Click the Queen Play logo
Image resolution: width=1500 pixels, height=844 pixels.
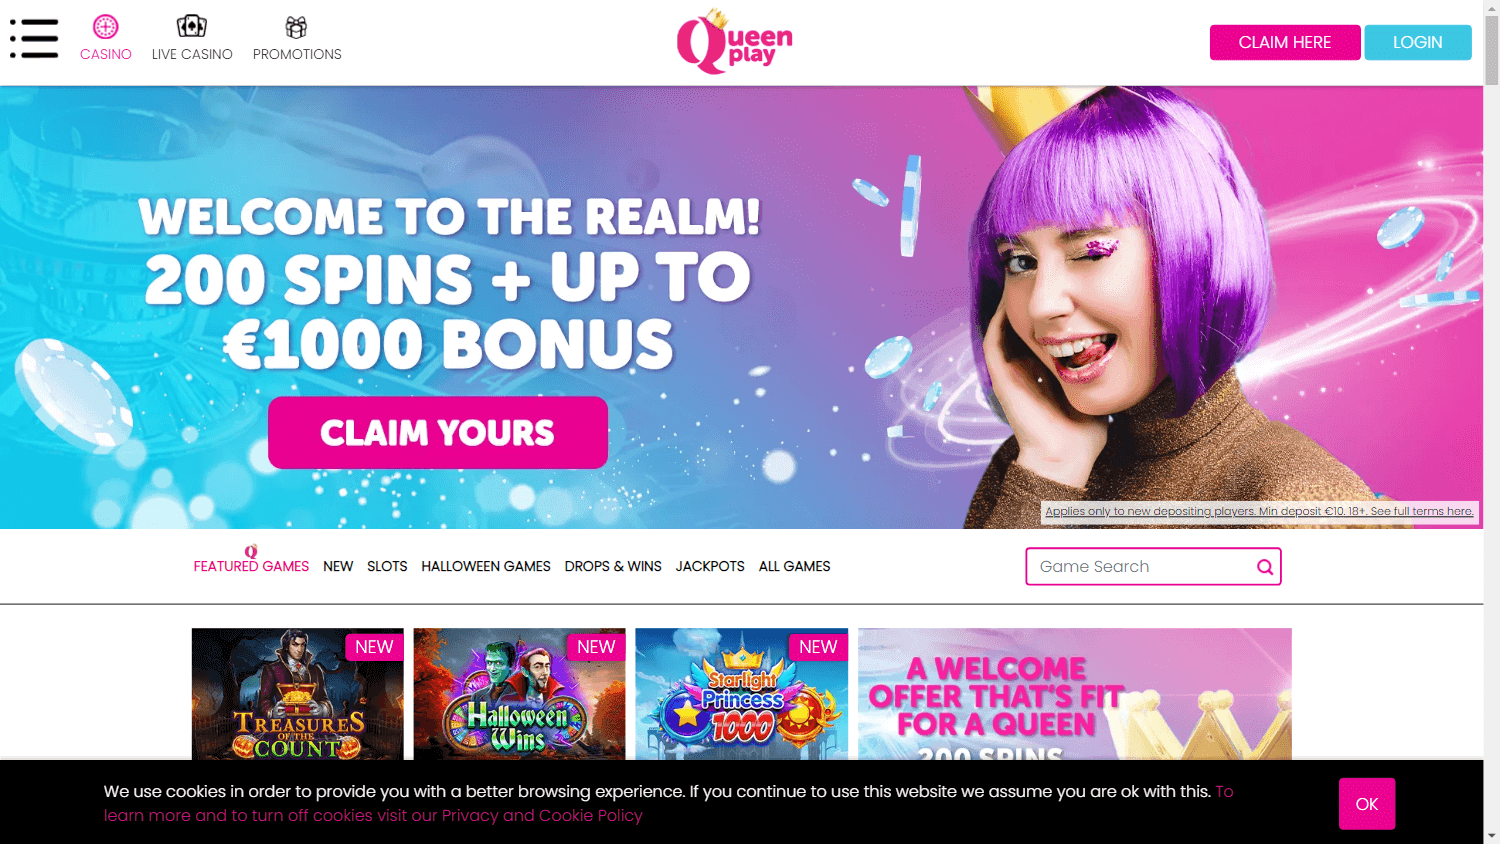(x=735, y=42)
